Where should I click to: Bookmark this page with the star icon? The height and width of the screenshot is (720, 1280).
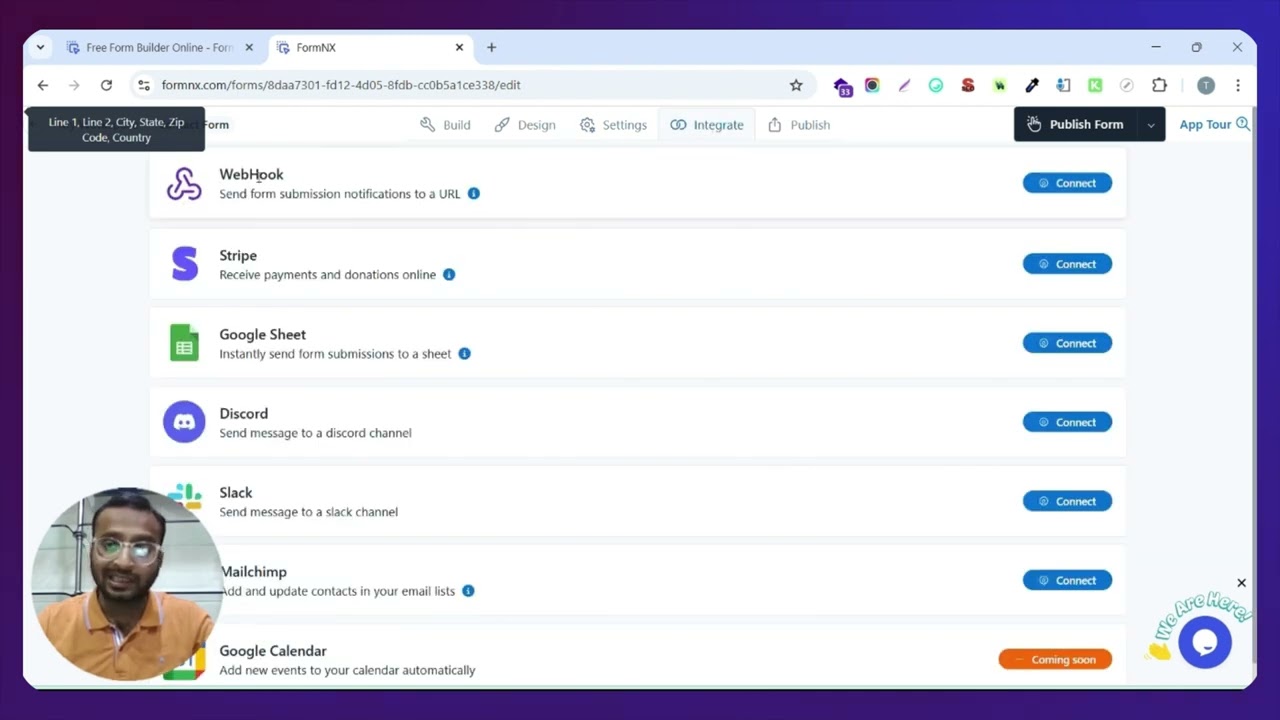pyautogui.click(x=796, y=86)
